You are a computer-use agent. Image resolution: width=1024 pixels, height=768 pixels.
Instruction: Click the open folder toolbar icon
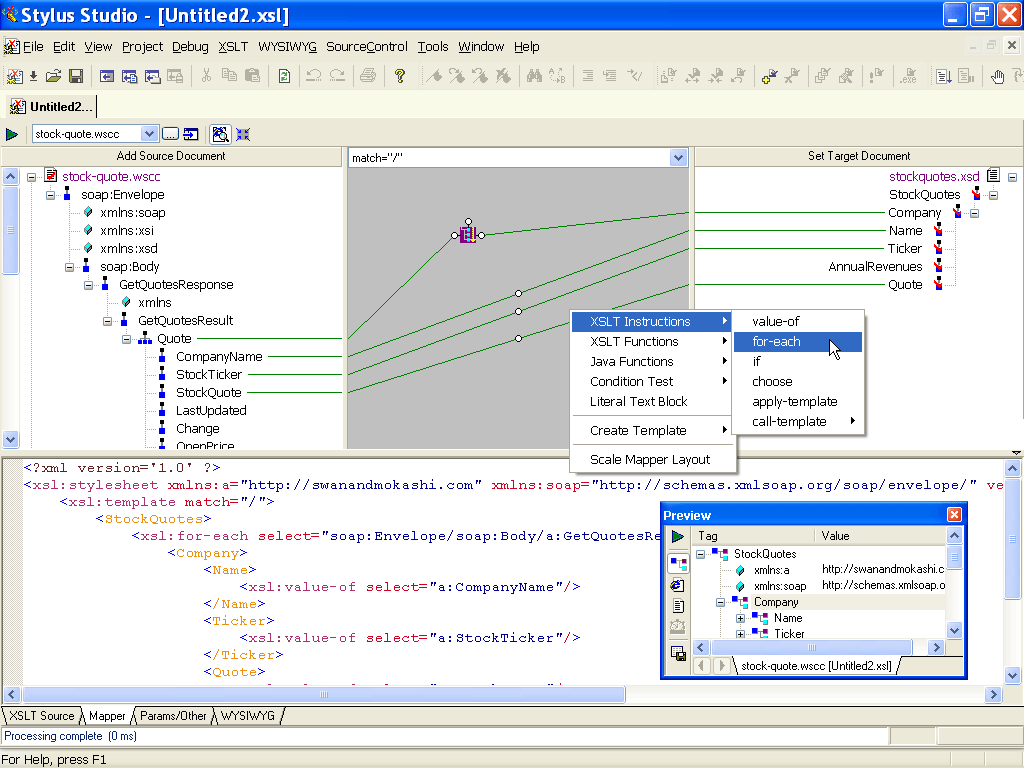click(53, 76)
